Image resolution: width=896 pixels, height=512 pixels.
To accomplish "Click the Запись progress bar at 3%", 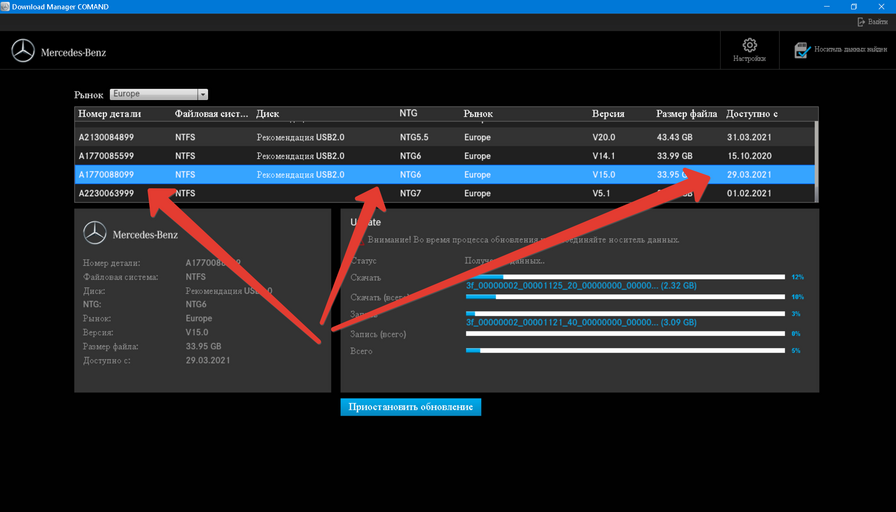I will 625,313.
